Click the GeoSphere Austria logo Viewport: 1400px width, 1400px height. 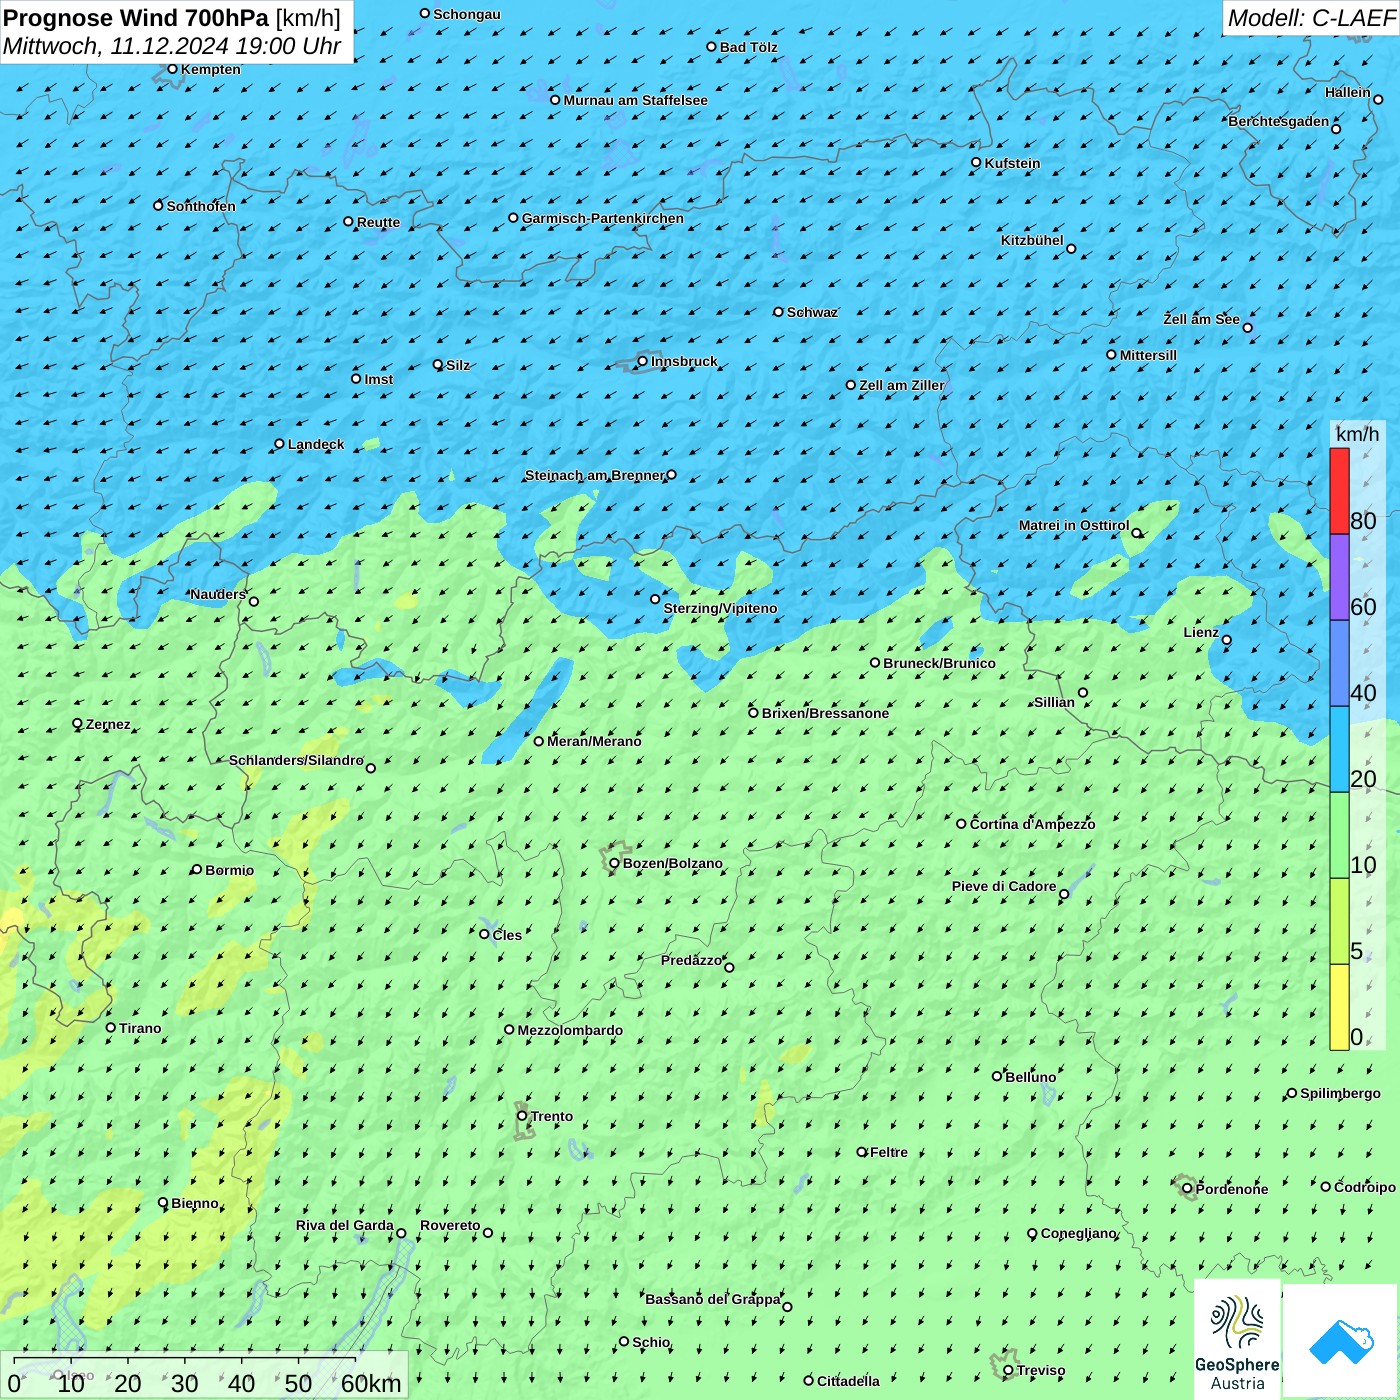[1237, 1340]
